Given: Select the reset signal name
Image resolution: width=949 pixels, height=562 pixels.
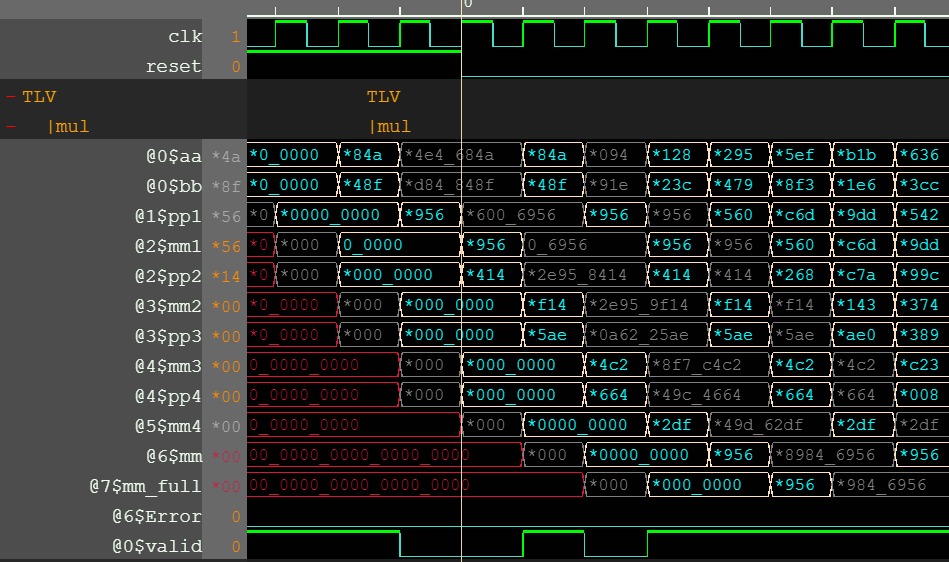Looking at the screenshot, I should (x=174, y=67).
